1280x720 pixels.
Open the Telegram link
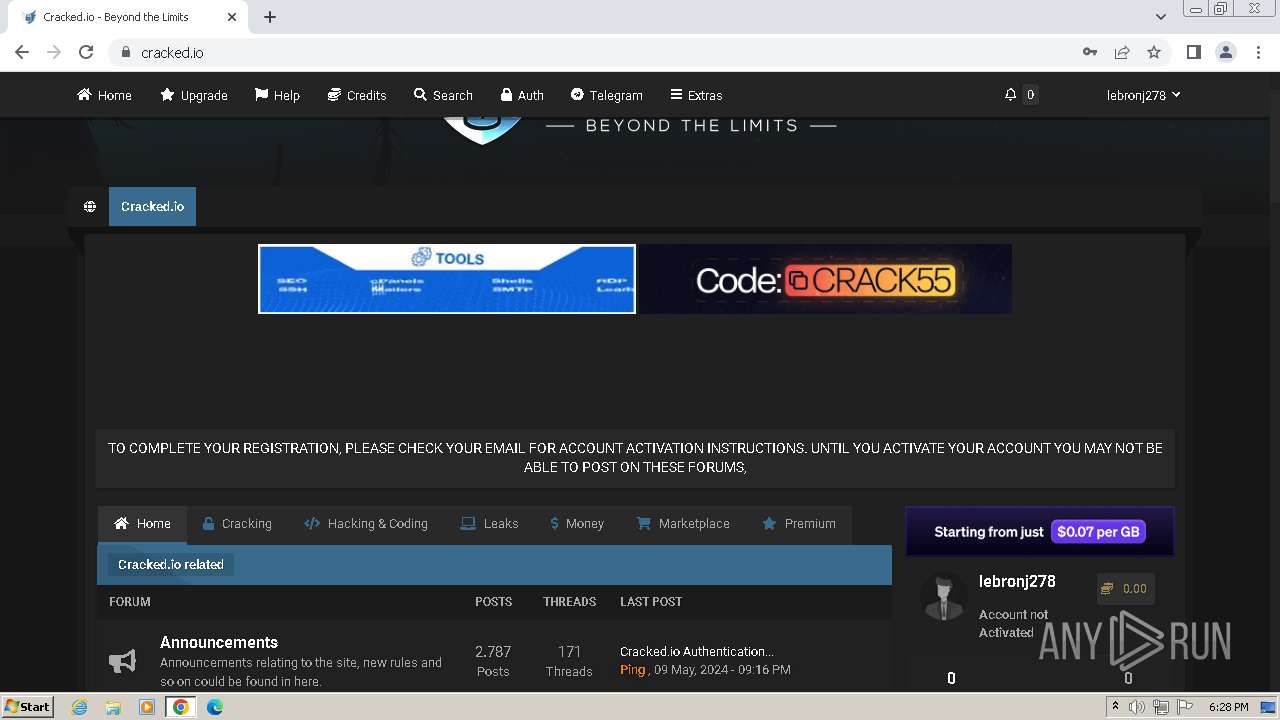click(x=606, y=95)
